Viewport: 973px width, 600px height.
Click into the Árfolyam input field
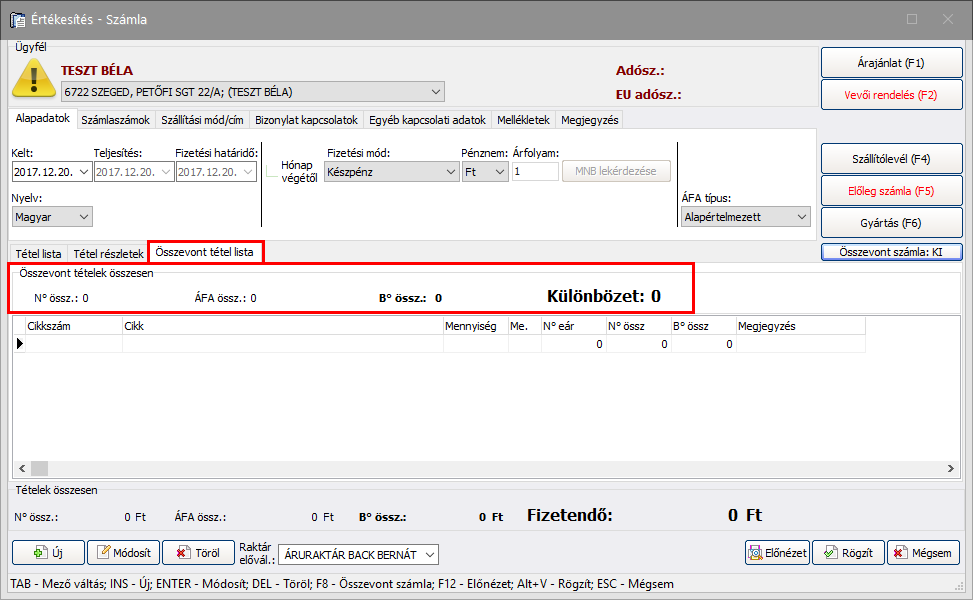[x=535, y=171]
